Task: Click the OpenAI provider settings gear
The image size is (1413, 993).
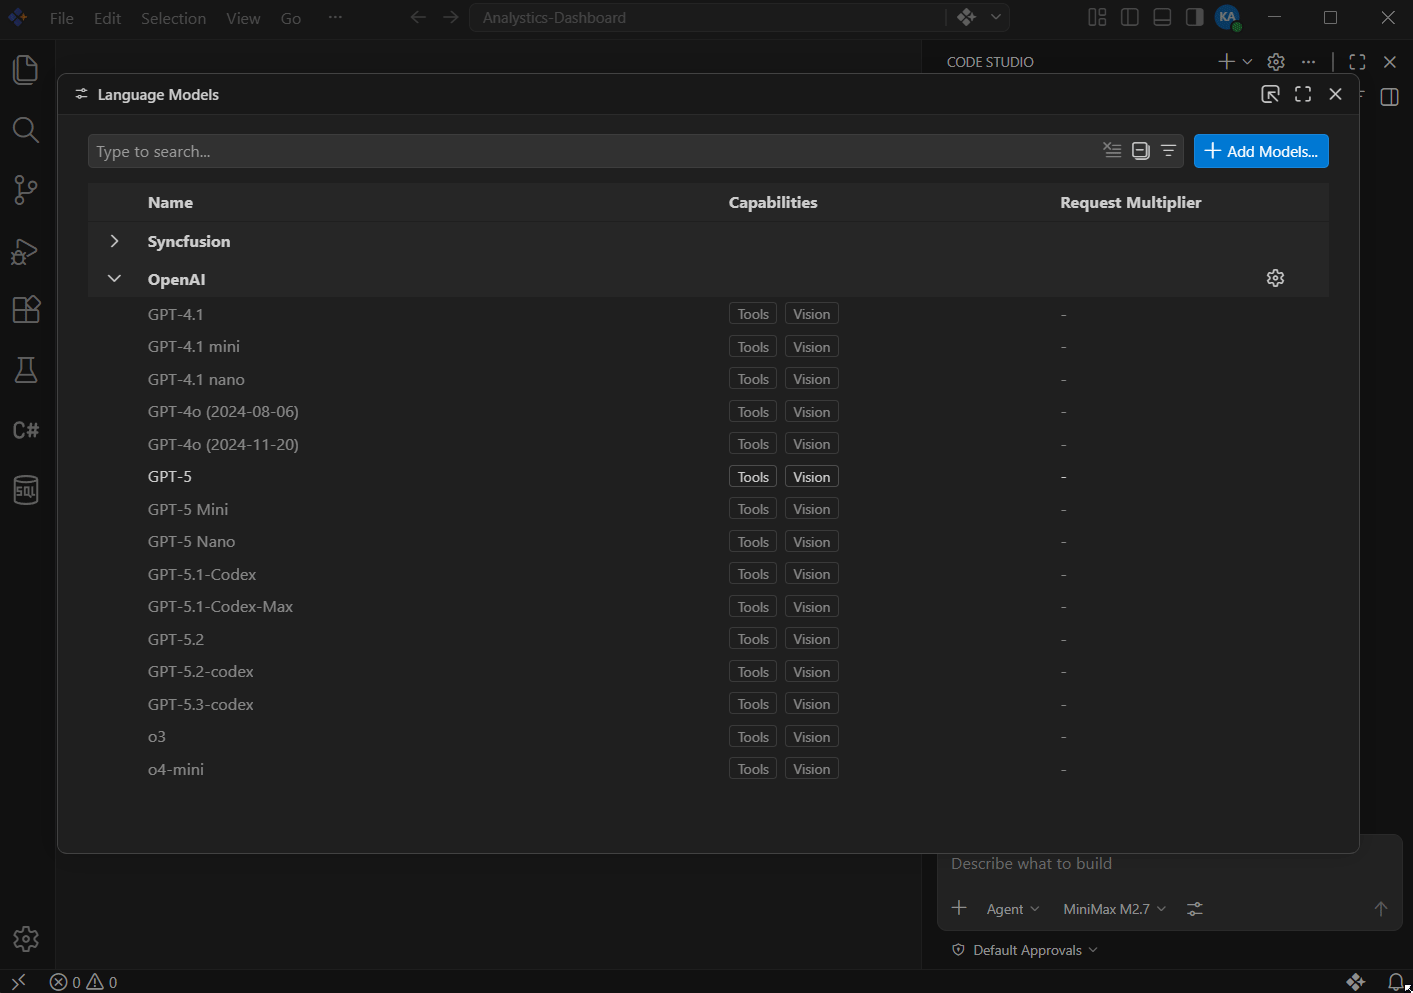Action: point(1275,278)
